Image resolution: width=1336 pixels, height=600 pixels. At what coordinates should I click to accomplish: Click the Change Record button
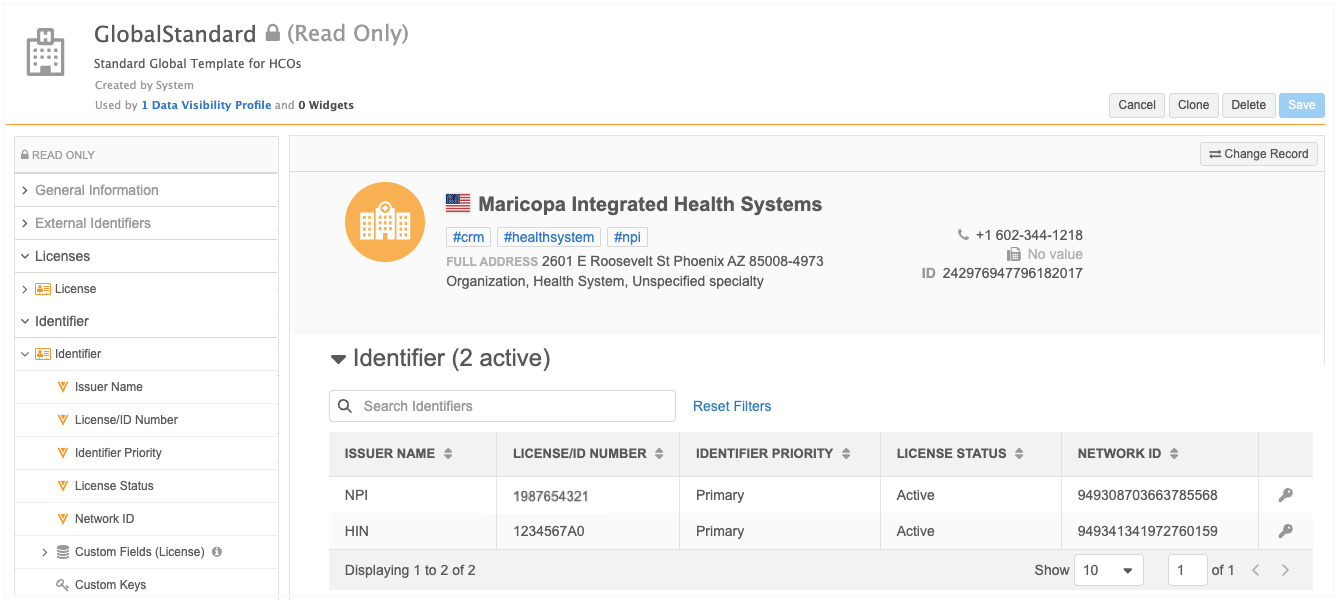[1259, 154]
